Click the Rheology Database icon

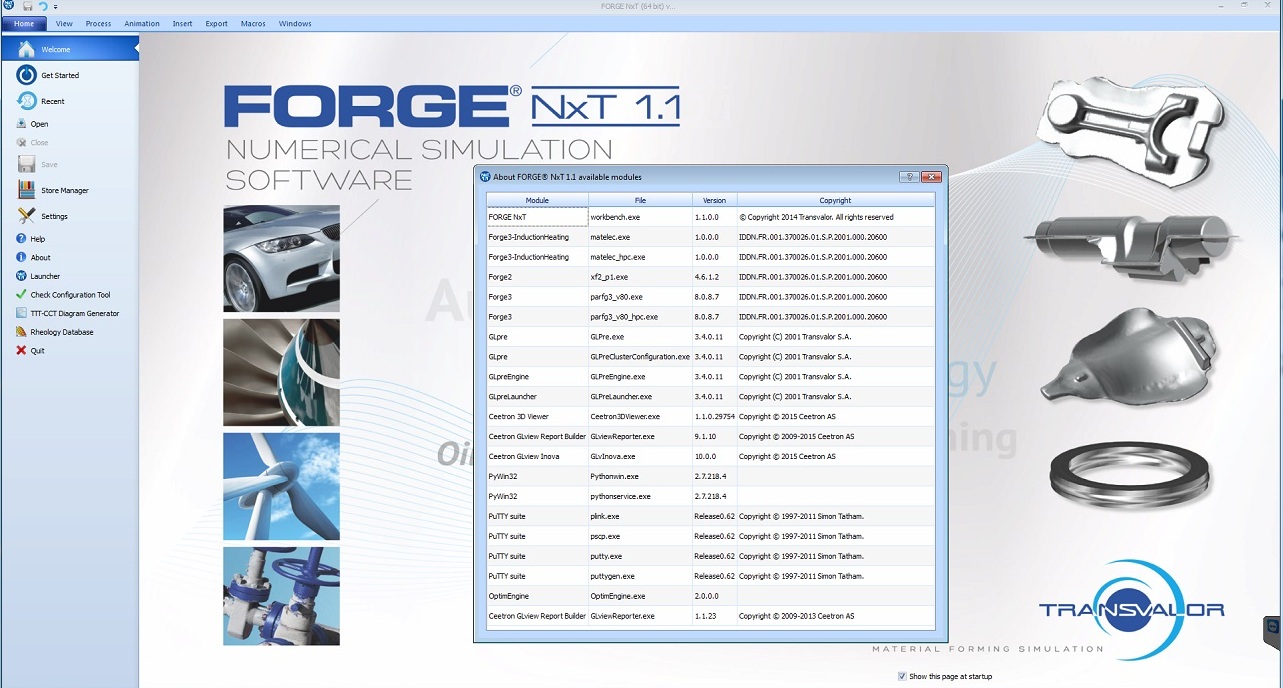[x=21, y=332]
